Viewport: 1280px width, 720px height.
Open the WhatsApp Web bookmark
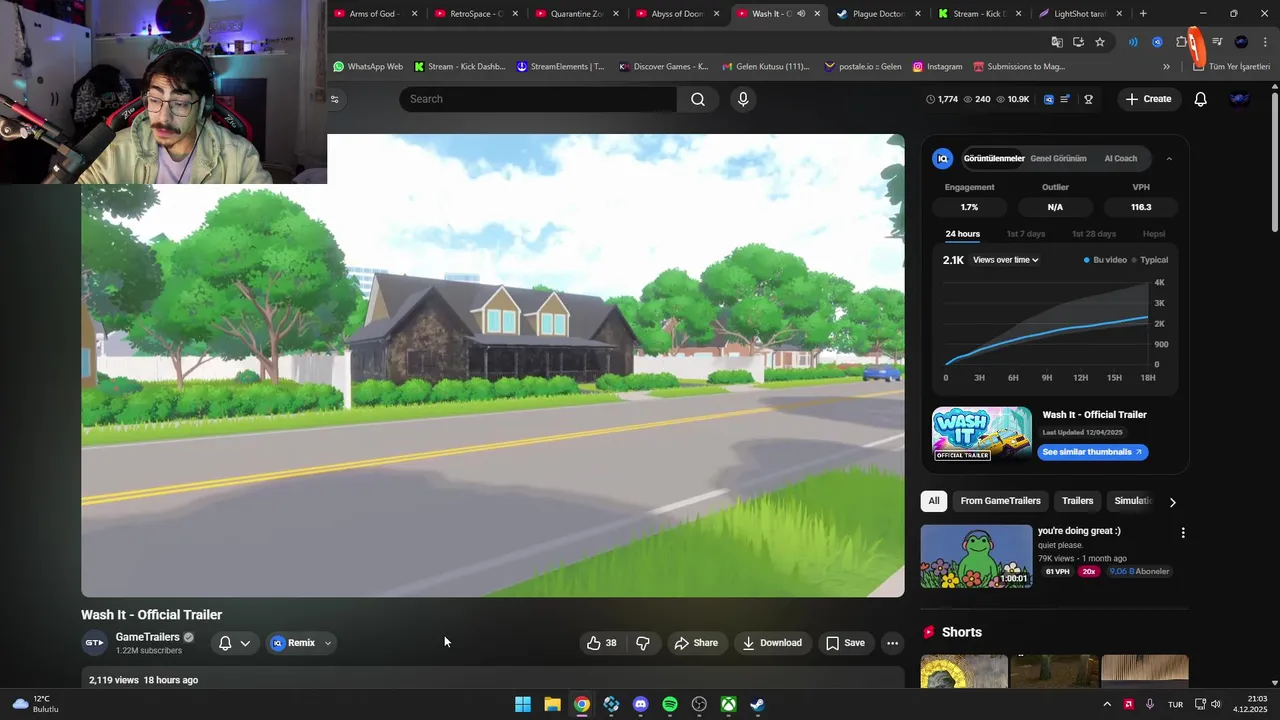click(367, 67)
